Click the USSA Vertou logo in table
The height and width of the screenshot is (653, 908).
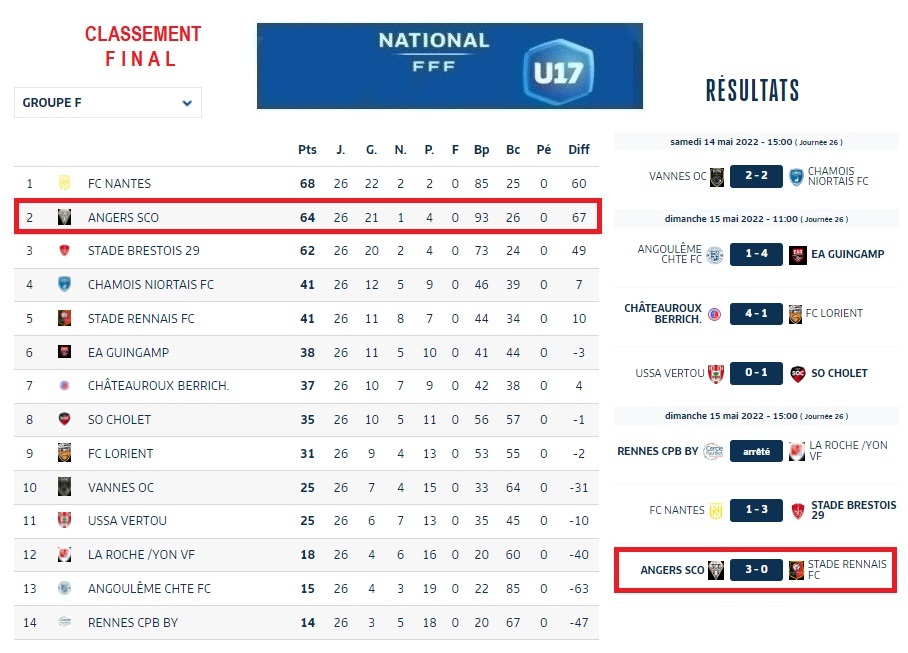tap(64, 521)
